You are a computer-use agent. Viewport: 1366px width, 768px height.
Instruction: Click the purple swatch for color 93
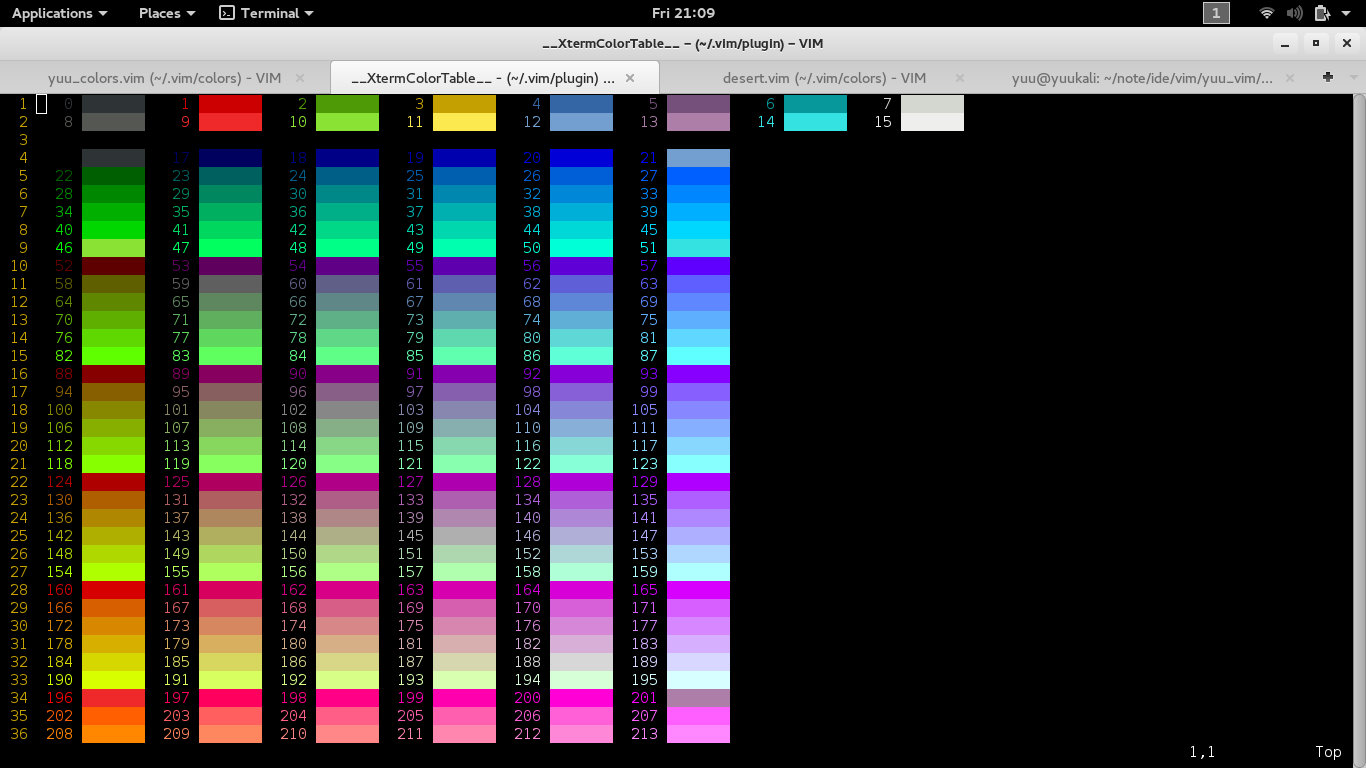tap(698, 374)
